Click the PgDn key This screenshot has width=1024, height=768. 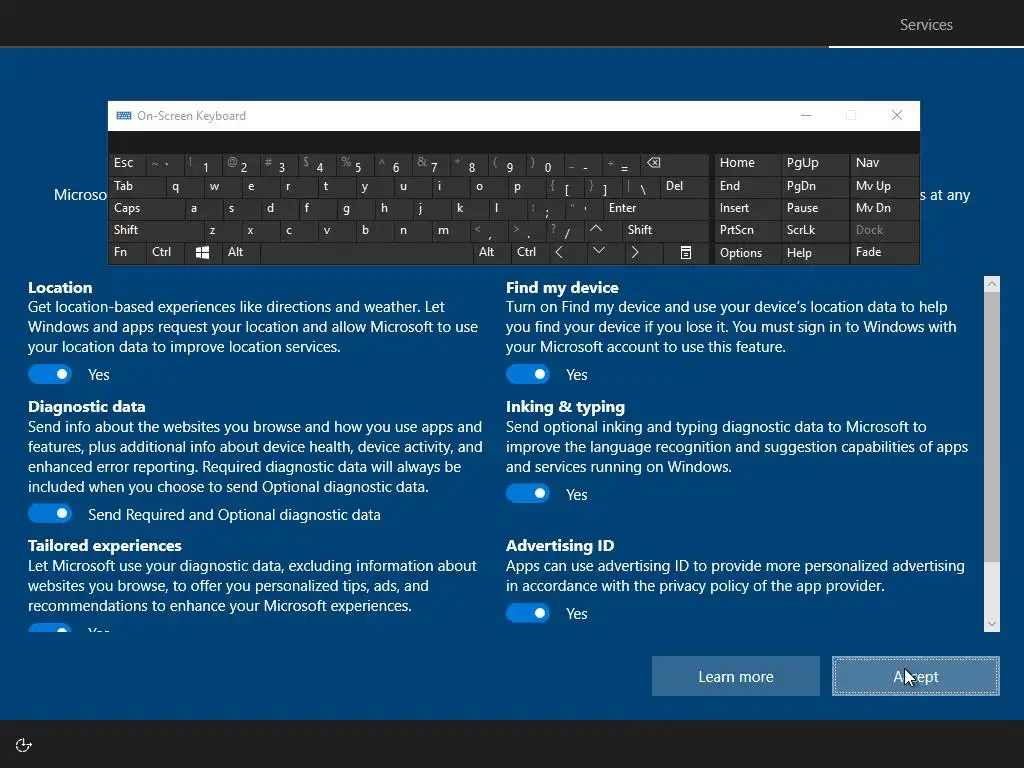click(814, 186)
